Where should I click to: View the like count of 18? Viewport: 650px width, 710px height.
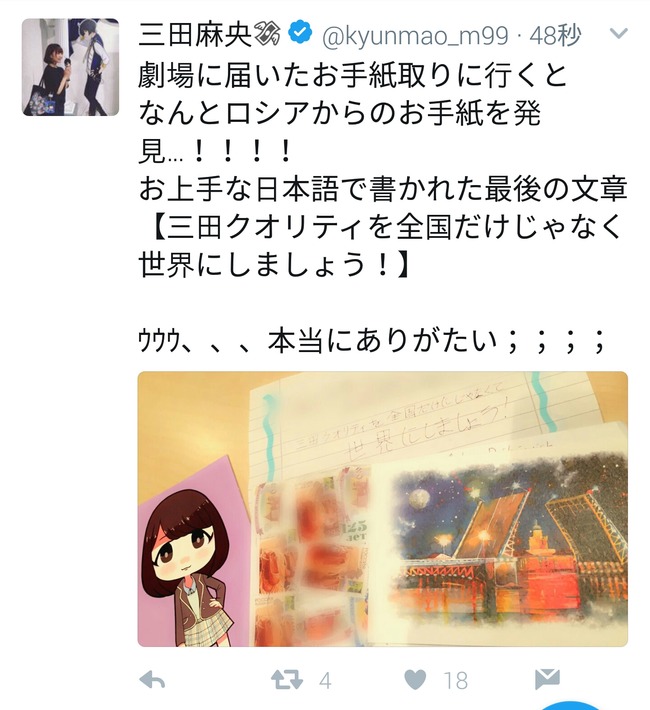pos(456,681)
